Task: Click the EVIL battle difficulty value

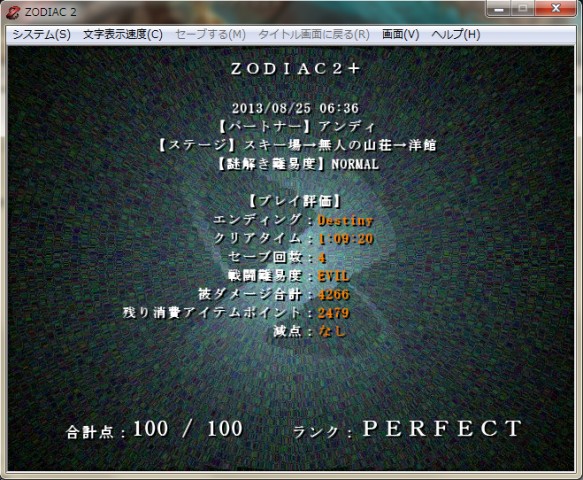Action: click(x=334, y=276)
